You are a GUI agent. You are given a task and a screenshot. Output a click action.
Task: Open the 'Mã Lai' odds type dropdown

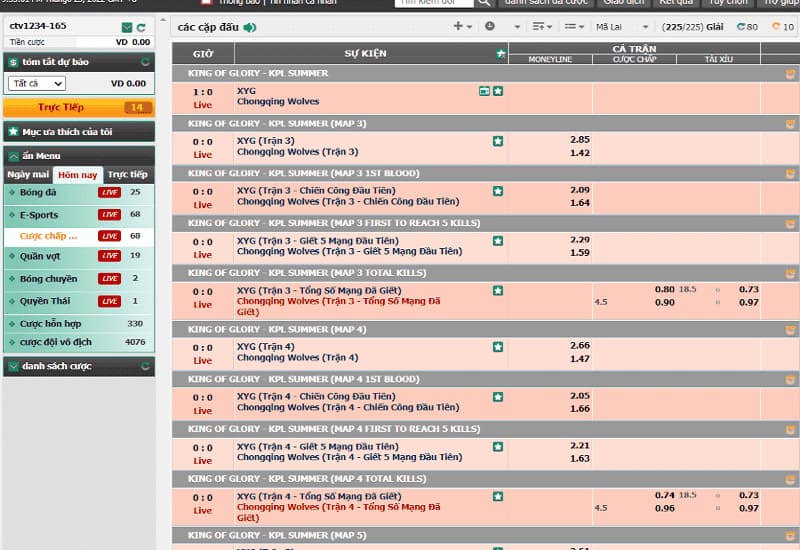[621, 27]
